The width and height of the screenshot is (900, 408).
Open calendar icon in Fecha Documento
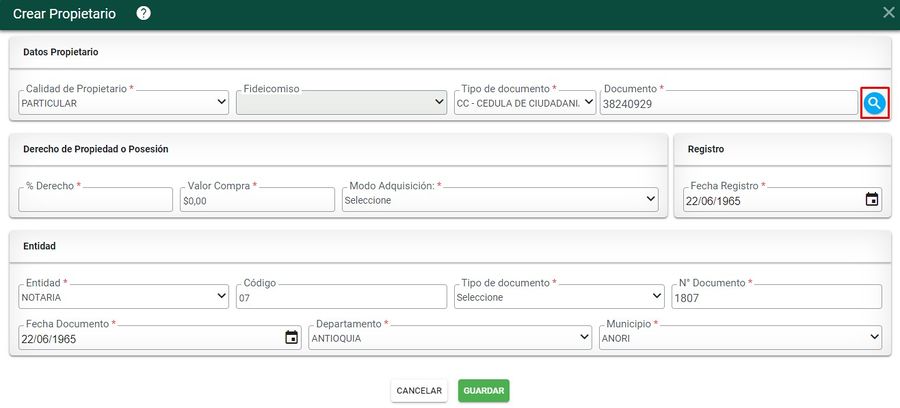(292, 337)
